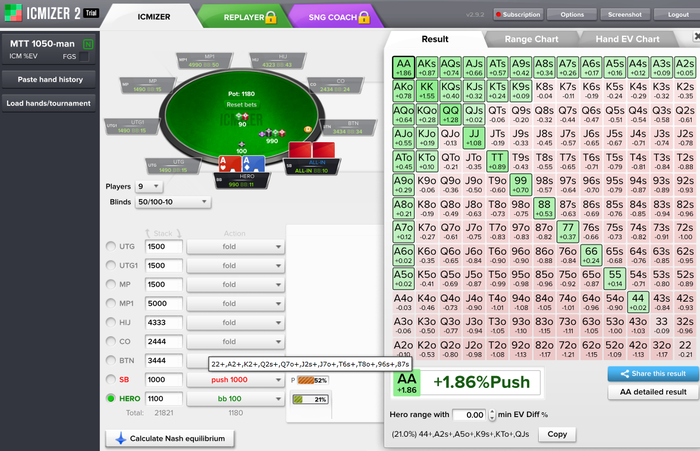
Task: Open HIJ action dropdown
Action: pos(235,322)
